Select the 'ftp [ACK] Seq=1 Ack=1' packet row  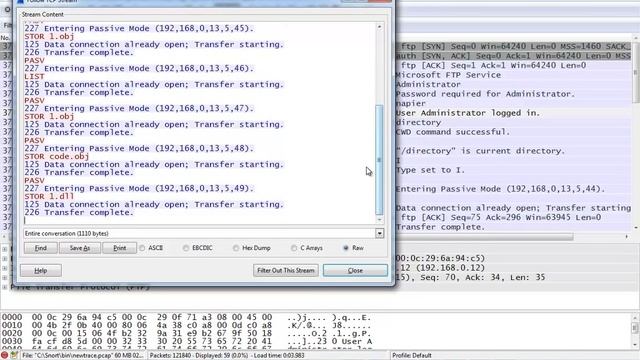[x=513, y=65]
